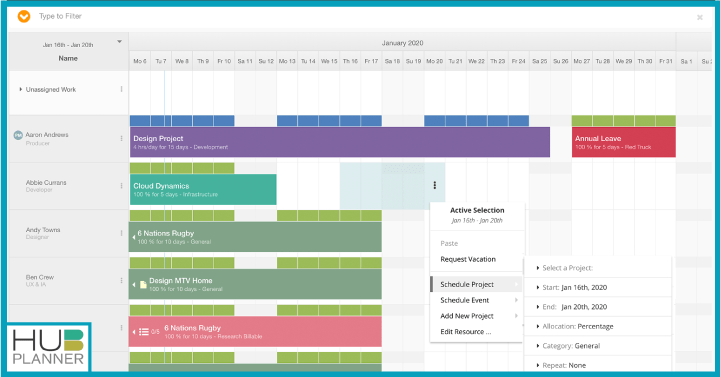
Task: Select the red Annual Leave booking
Action: 624,142
